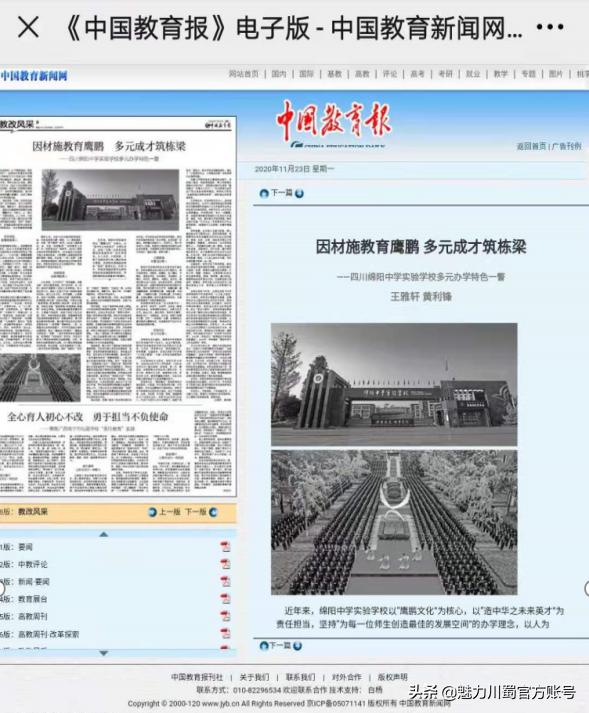Click the 下一版 next page arrow icon

pyautogui.click(x=213, y=512)
